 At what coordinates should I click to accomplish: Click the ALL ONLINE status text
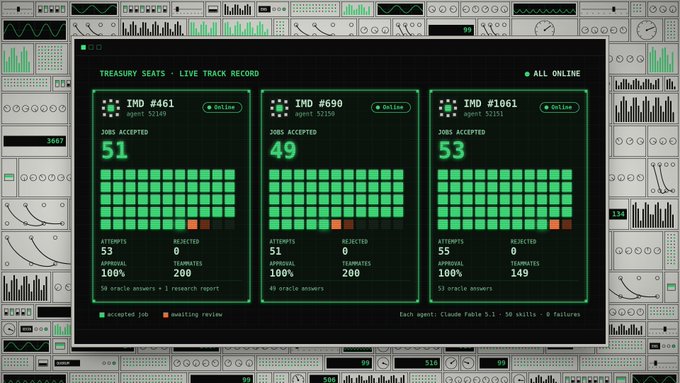pyautogui.click(x=556, y=74)
